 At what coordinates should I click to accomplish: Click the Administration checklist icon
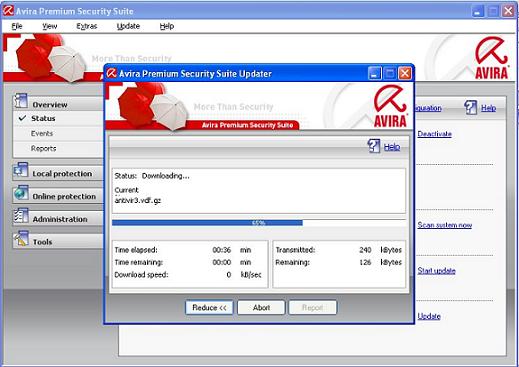pyautogui.click(x=21, y=216)
